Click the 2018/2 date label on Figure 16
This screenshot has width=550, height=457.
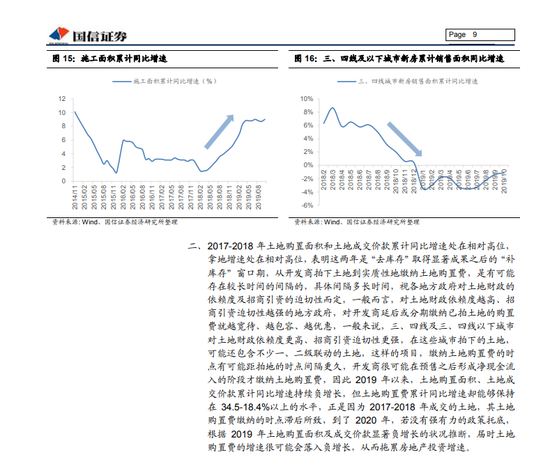point(323,180)
